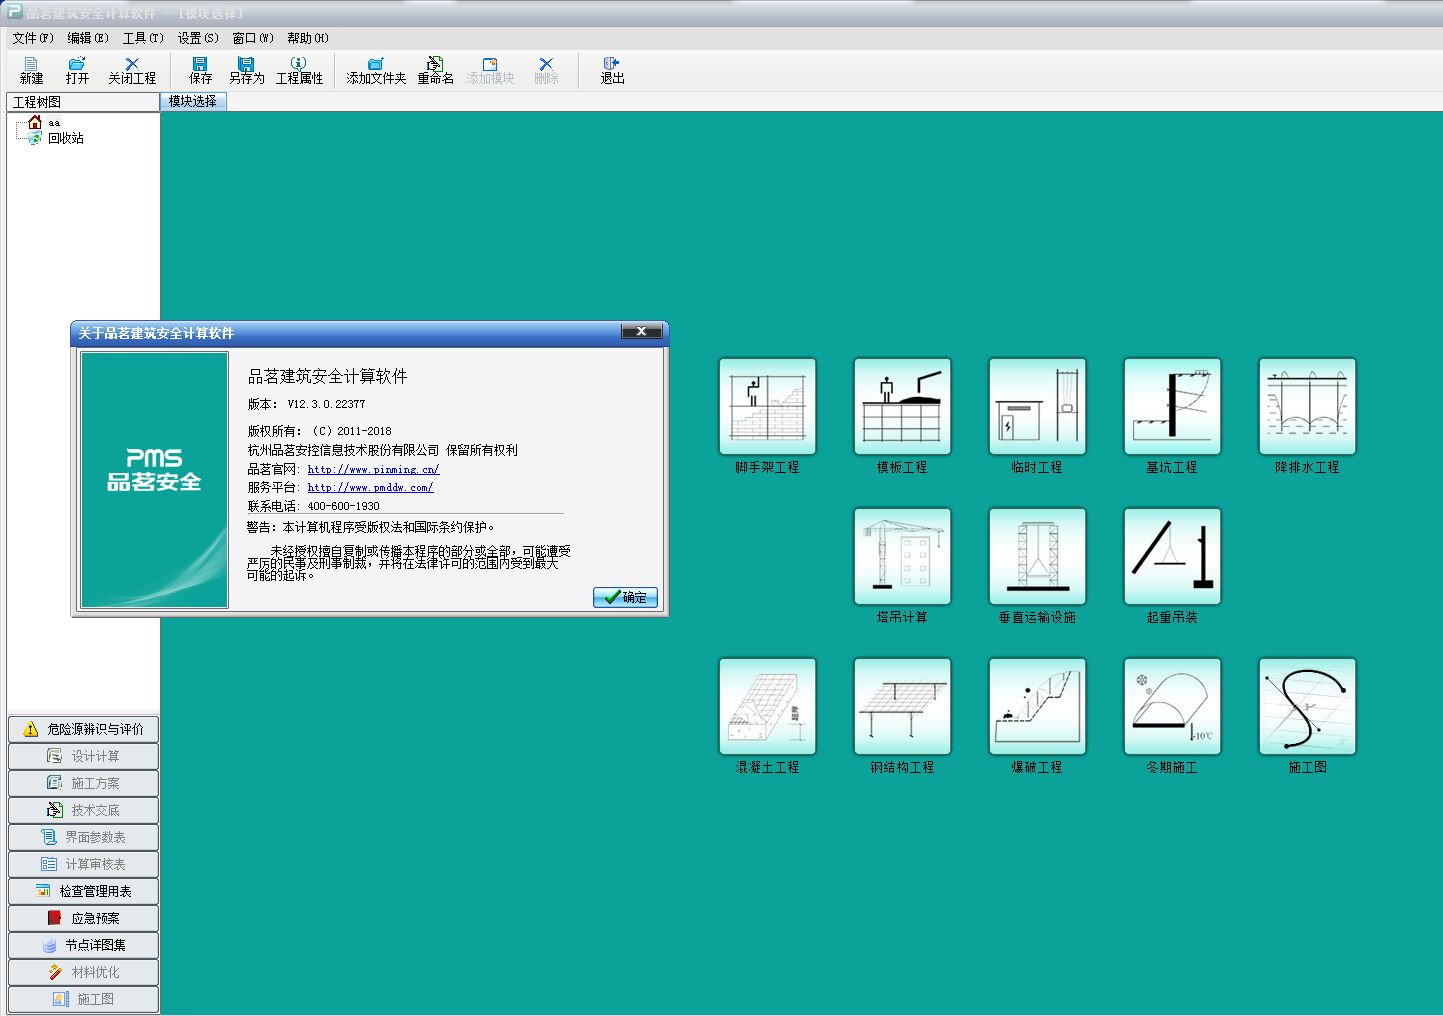Click the 新建 new project toolbar button
This screenshot has height=1016, width=1443.
coord(31,70)
